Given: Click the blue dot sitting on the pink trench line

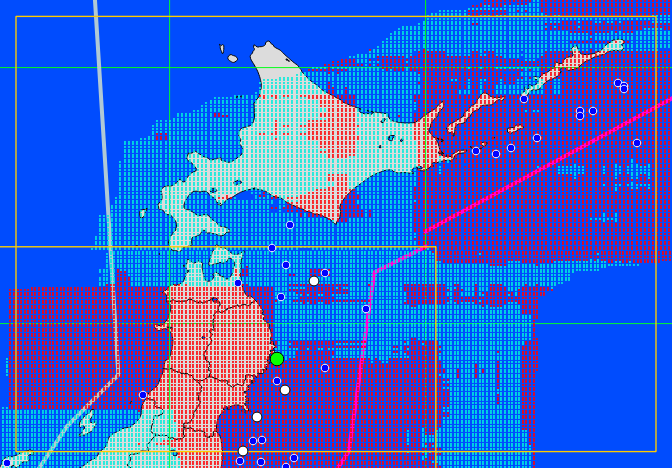Looking at the screenshot, I should click(366, 309).
